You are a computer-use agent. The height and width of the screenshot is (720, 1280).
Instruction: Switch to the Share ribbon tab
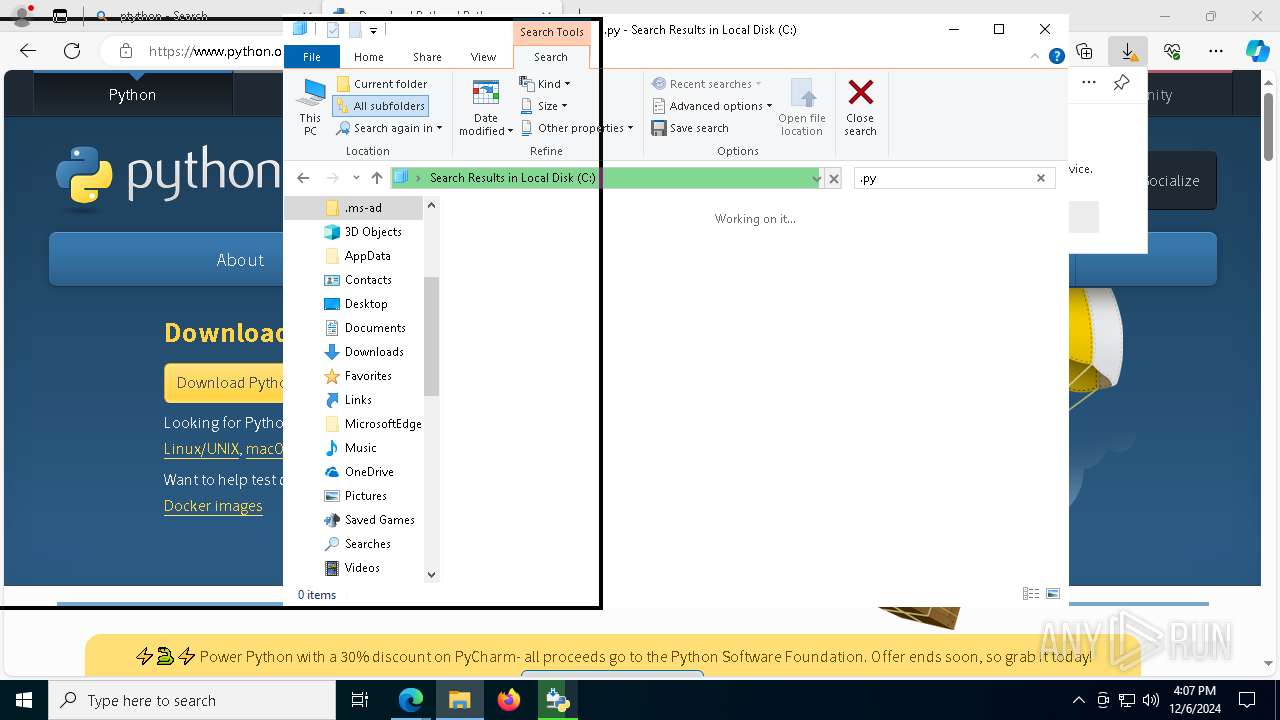(x=427, y=57)
